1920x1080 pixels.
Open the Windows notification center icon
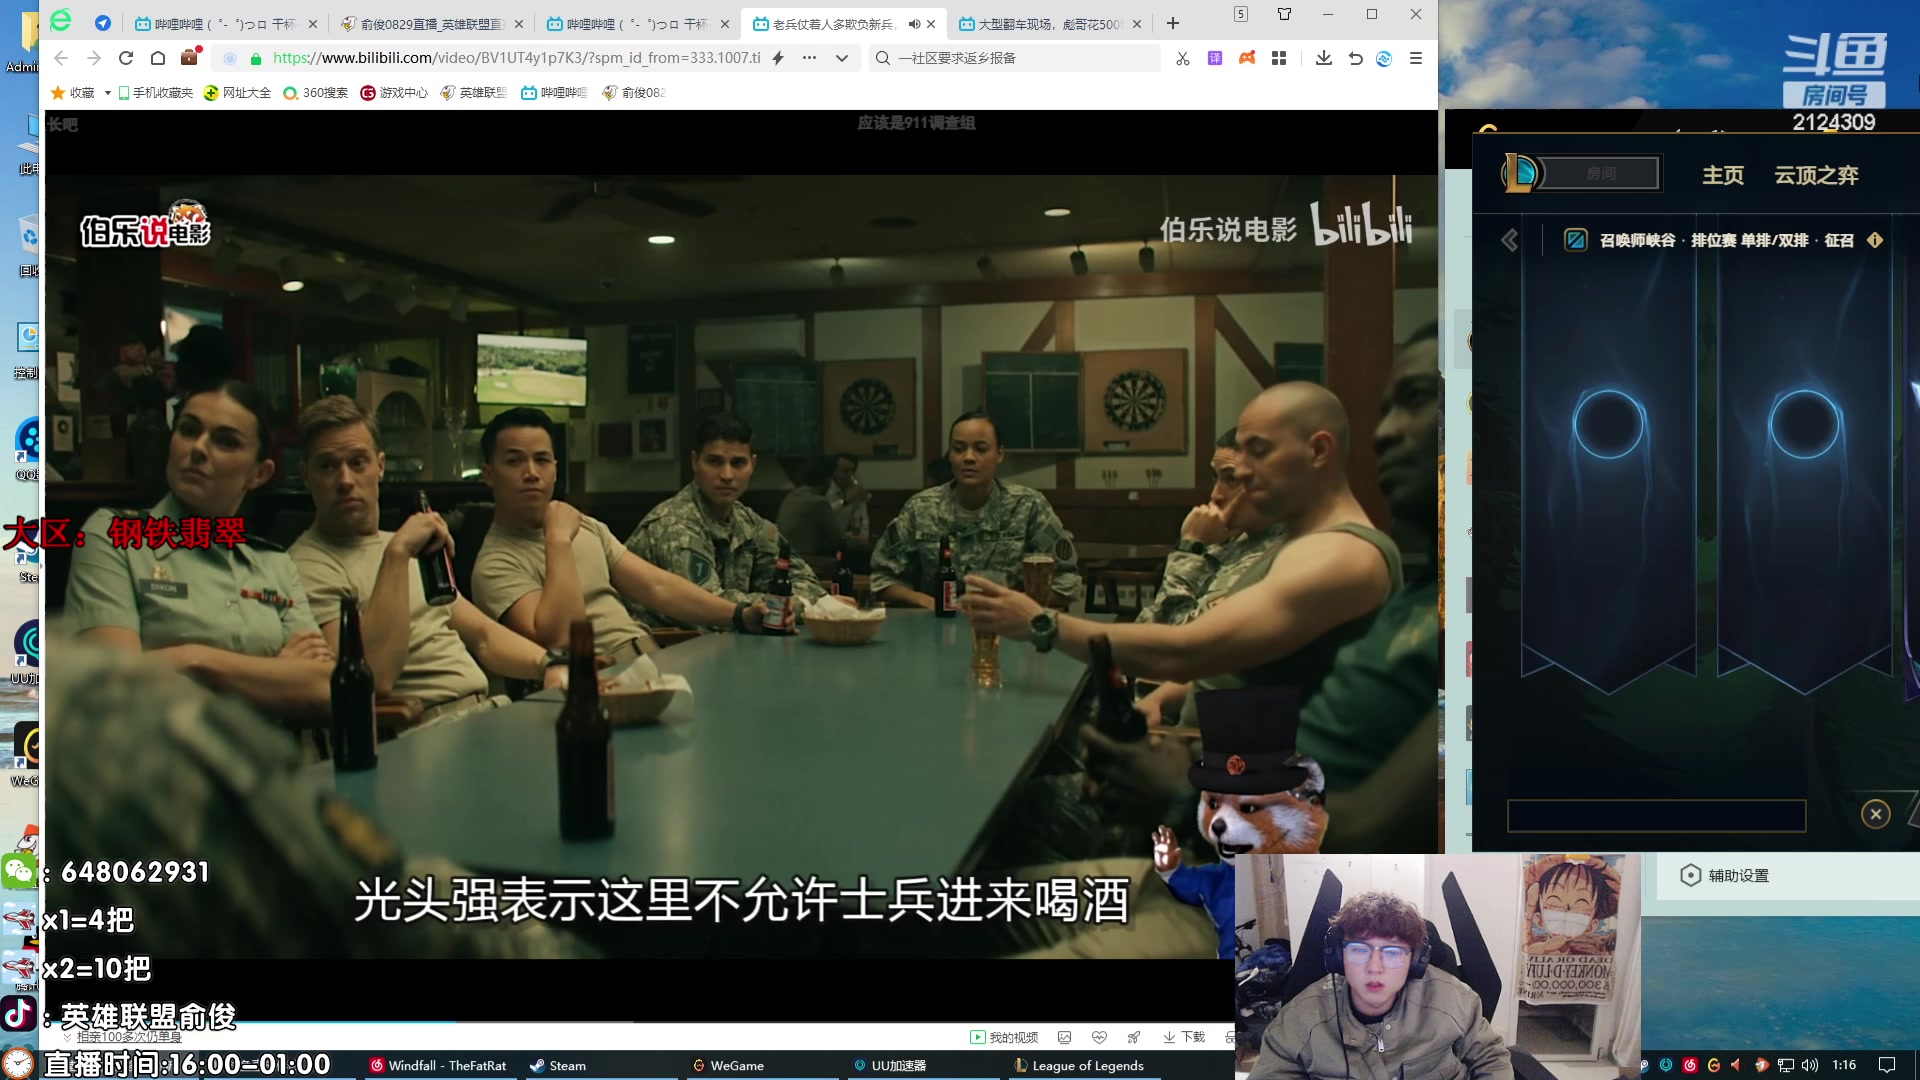click(1887, 1065)
